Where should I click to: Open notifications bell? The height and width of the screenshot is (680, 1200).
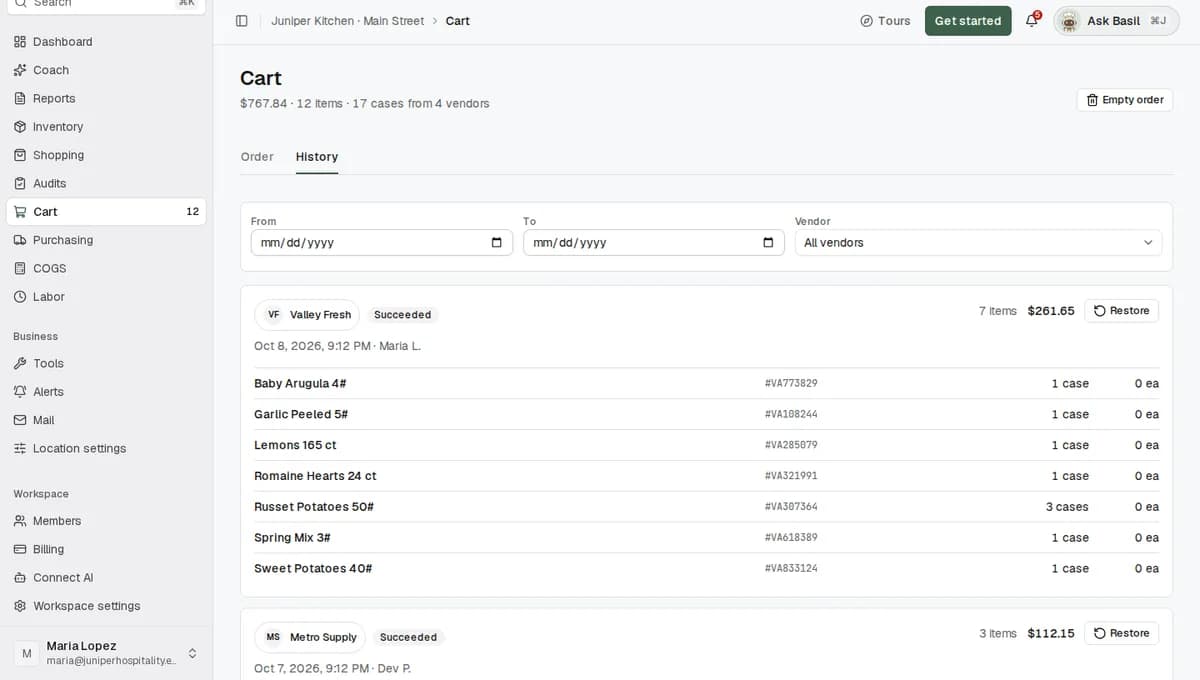(x=1032, y=21)
